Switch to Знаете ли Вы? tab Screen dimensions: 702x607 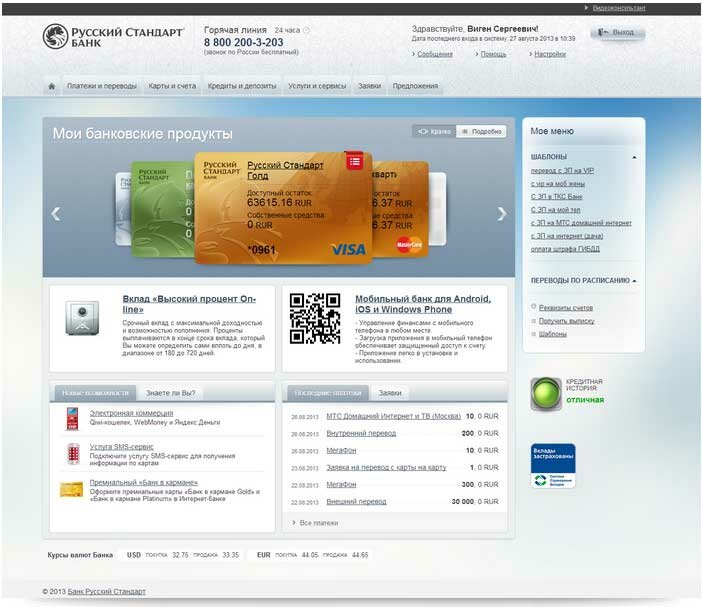tap(171, 393)
